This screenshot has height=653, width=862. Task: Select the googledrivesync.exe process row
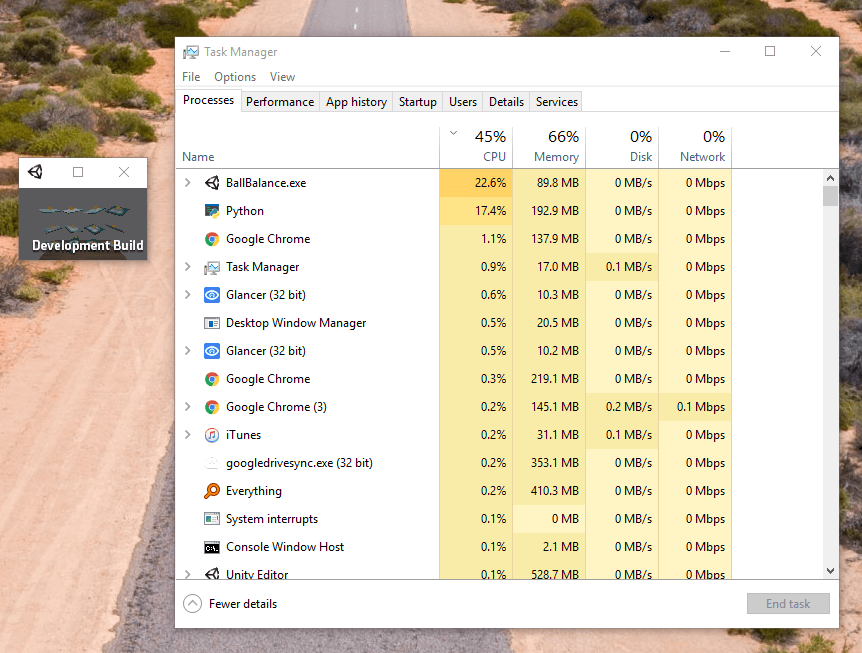(x=299, y=463)
